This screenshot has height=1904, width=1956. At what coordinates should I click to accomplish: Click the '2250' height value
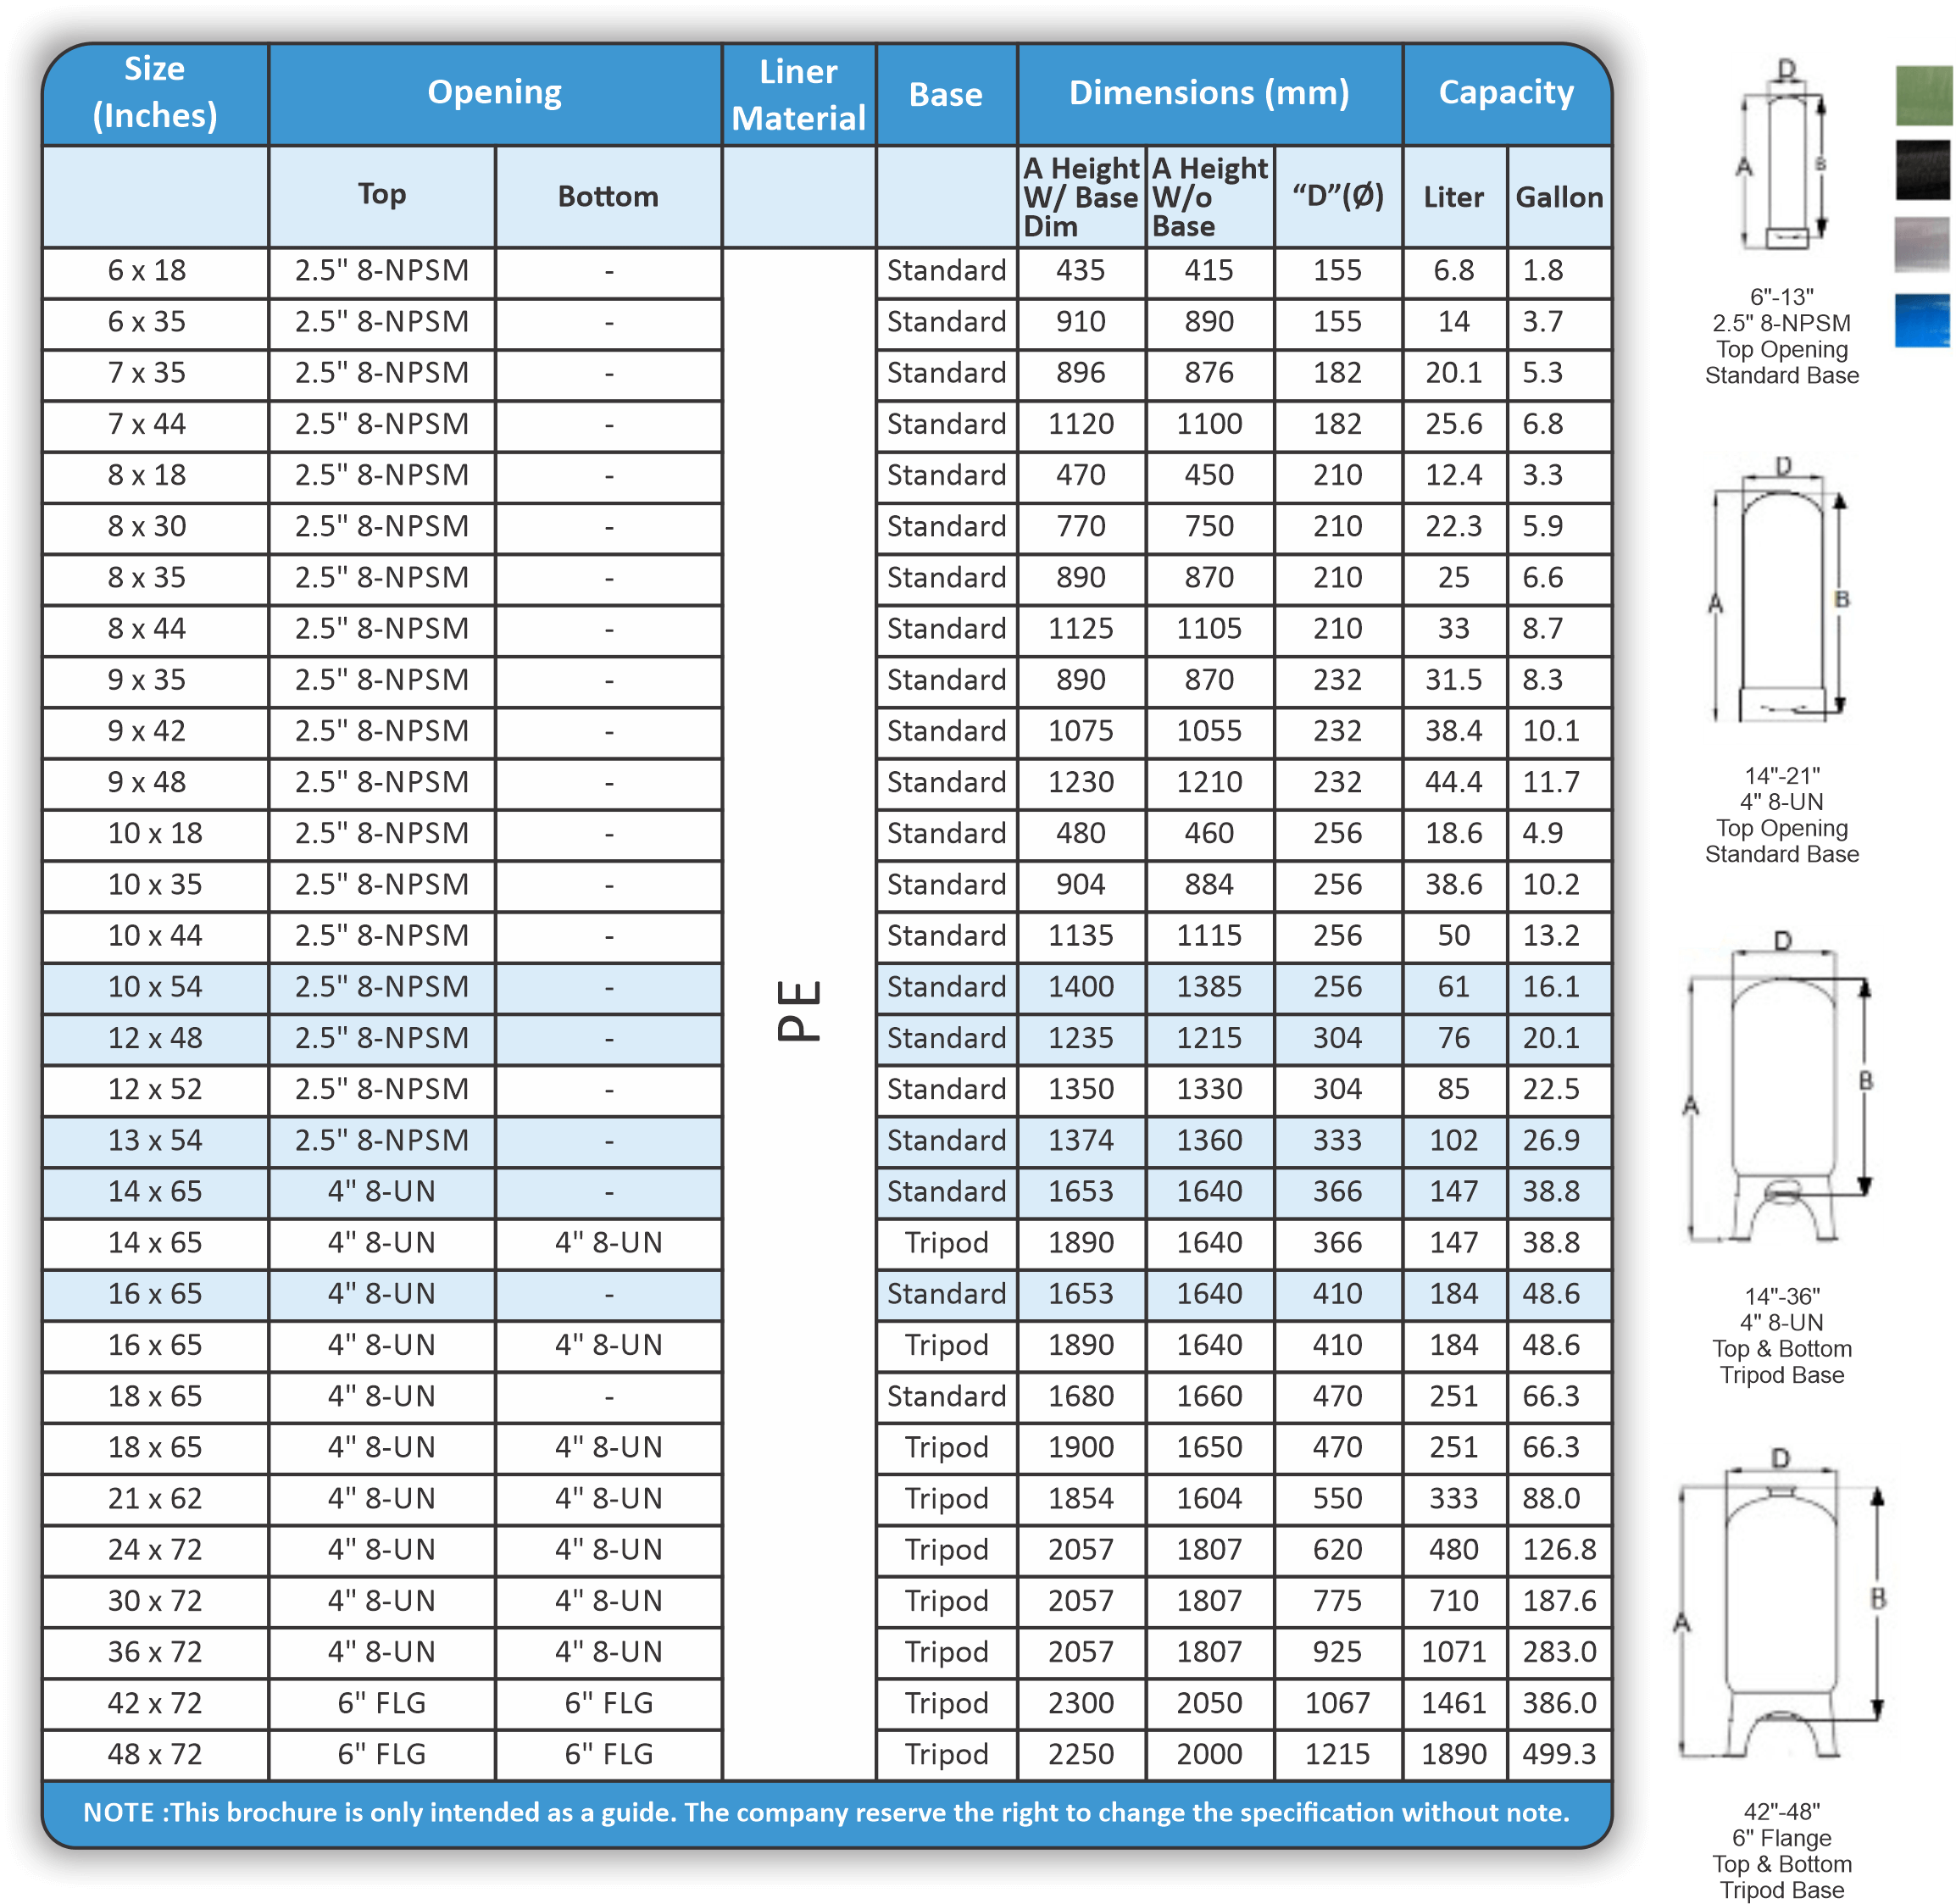coord(1081,1755)
